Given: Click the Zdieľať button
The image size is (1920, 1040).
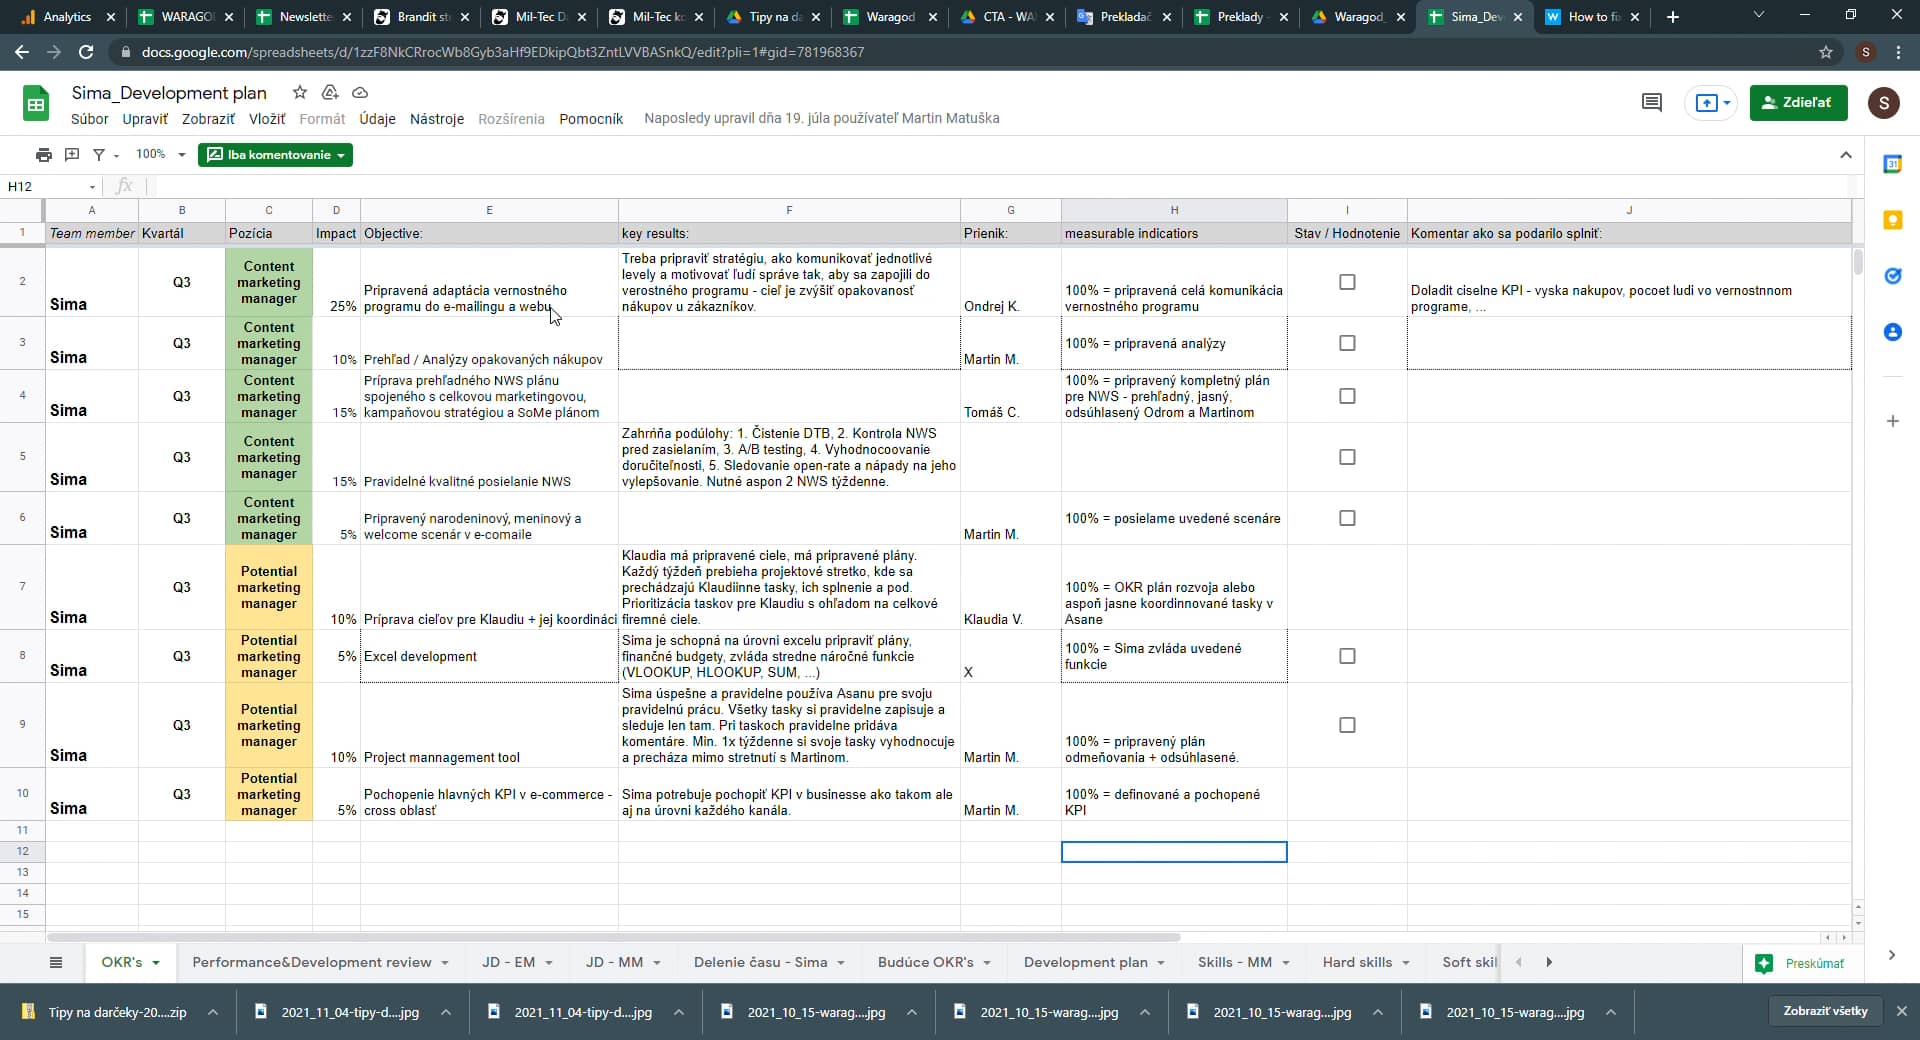Looking at the screenshot, I should pos(1798,102).
